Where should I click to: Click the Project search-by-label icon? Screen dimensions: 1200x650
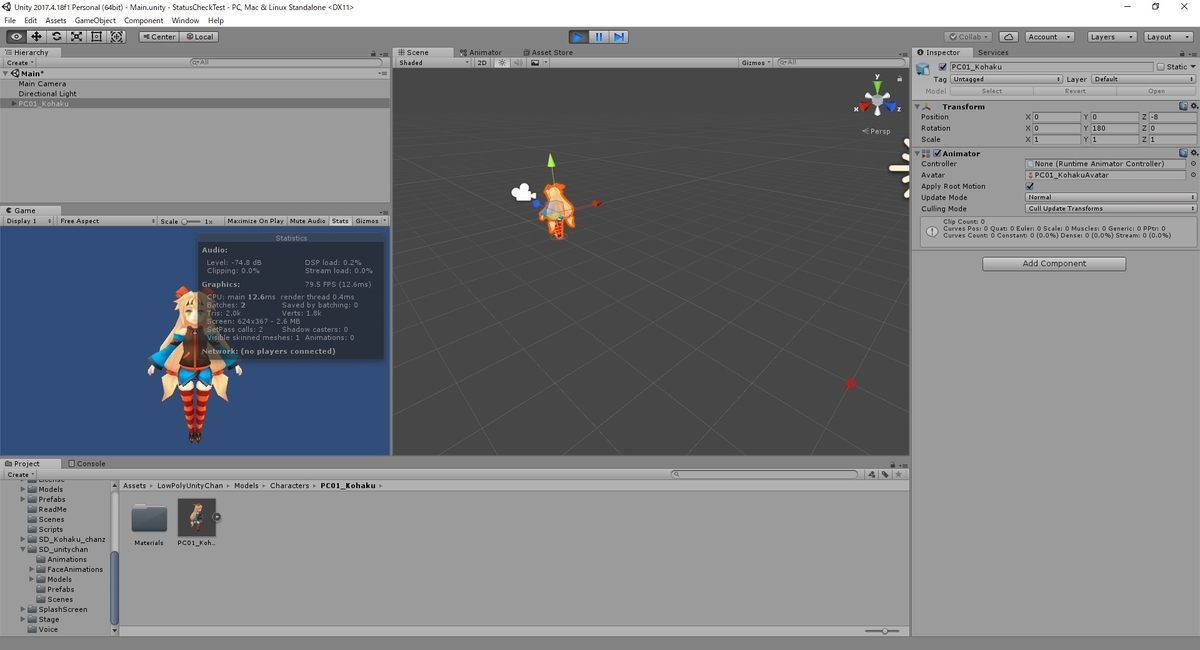885,475
